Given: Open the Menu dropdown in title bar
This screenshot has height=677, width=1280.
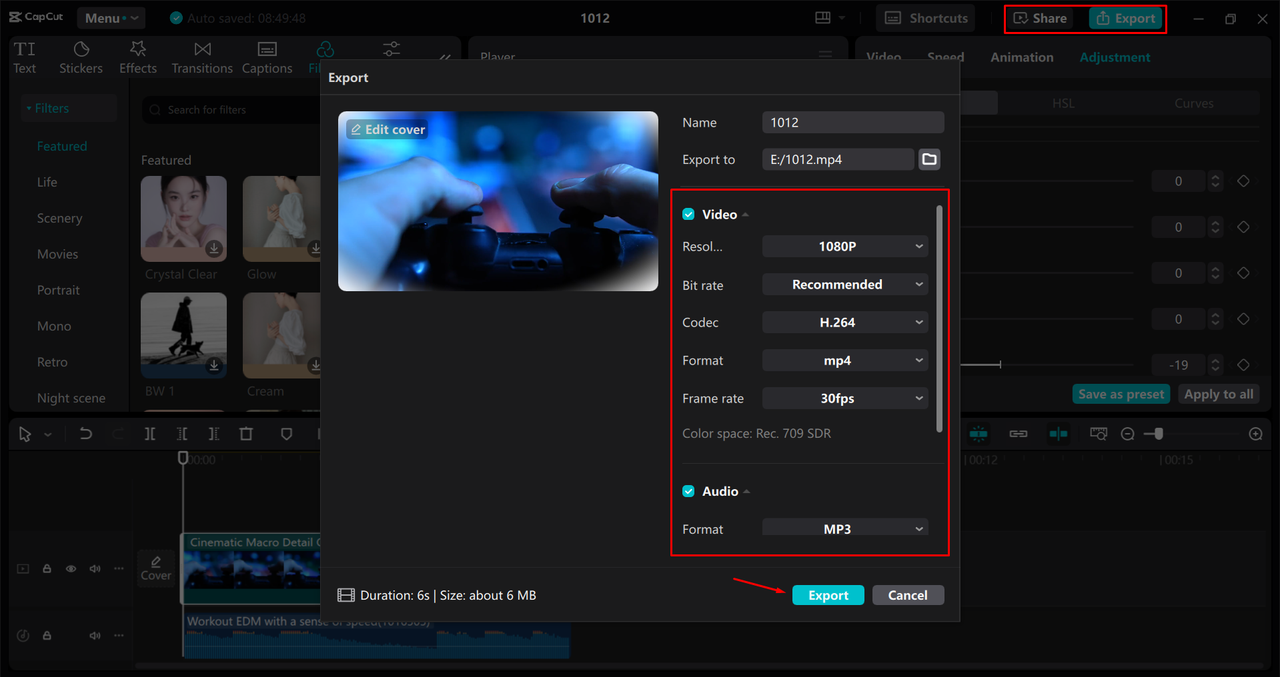Looking at the screenshot, I should coord(110,18).
